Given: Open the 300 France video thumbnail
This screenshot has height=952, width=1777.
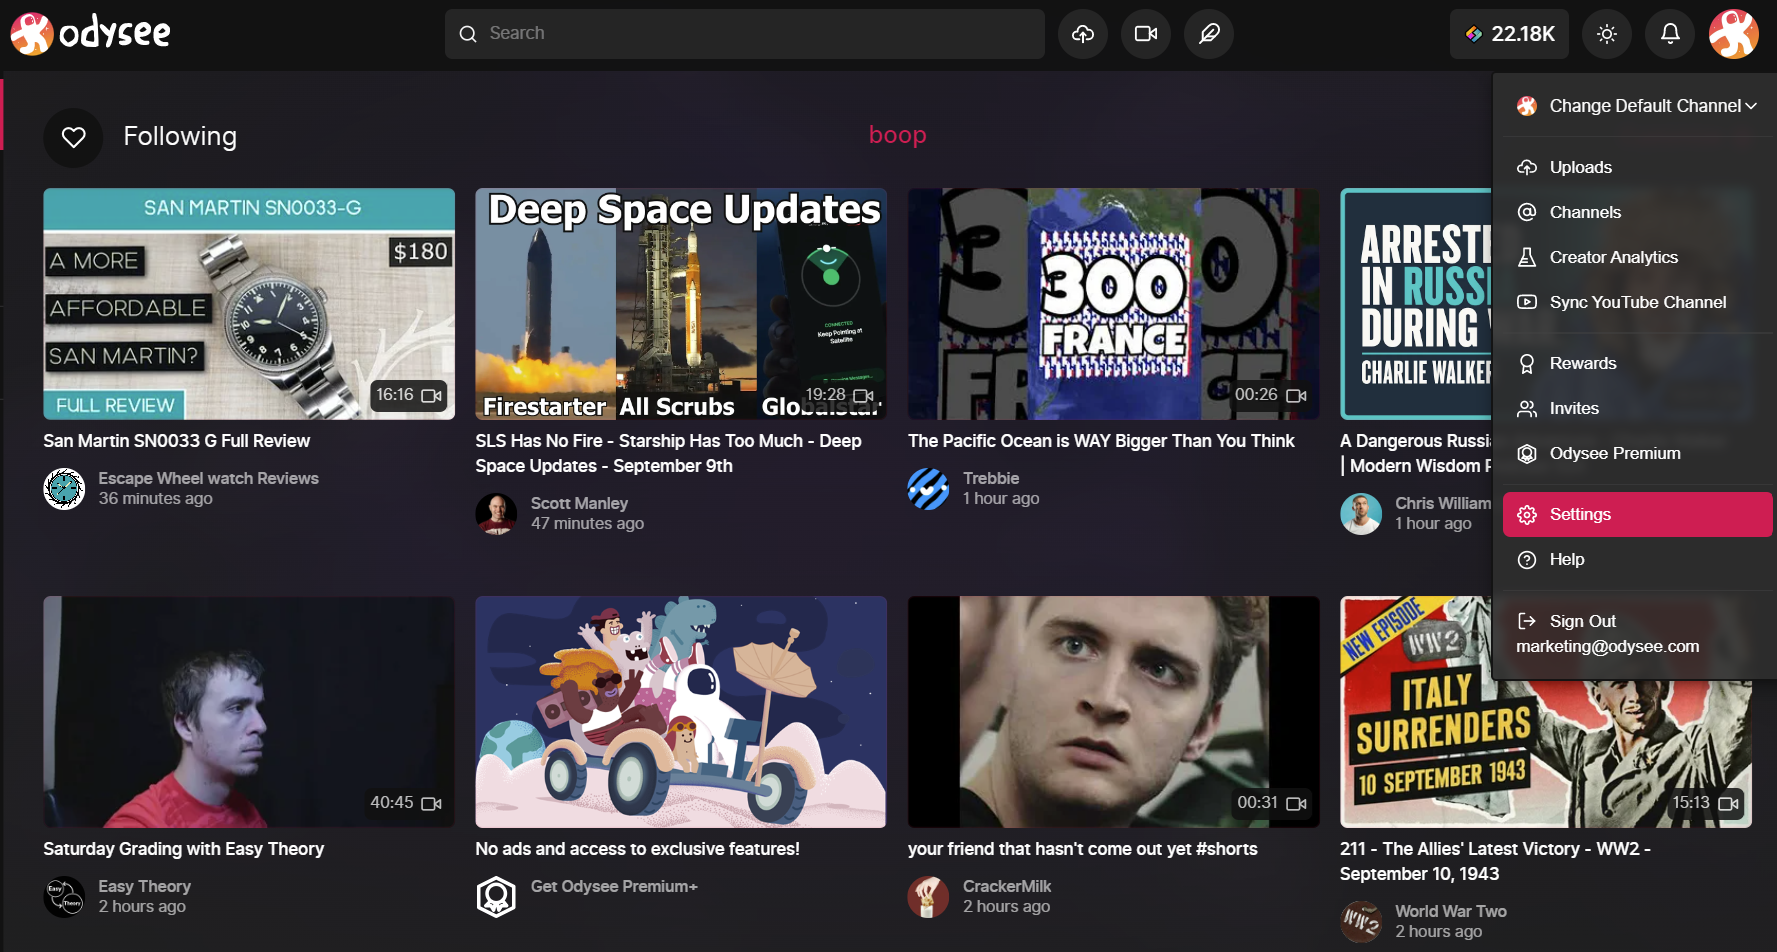Looking at the screenshot, I should point(1113,304).
